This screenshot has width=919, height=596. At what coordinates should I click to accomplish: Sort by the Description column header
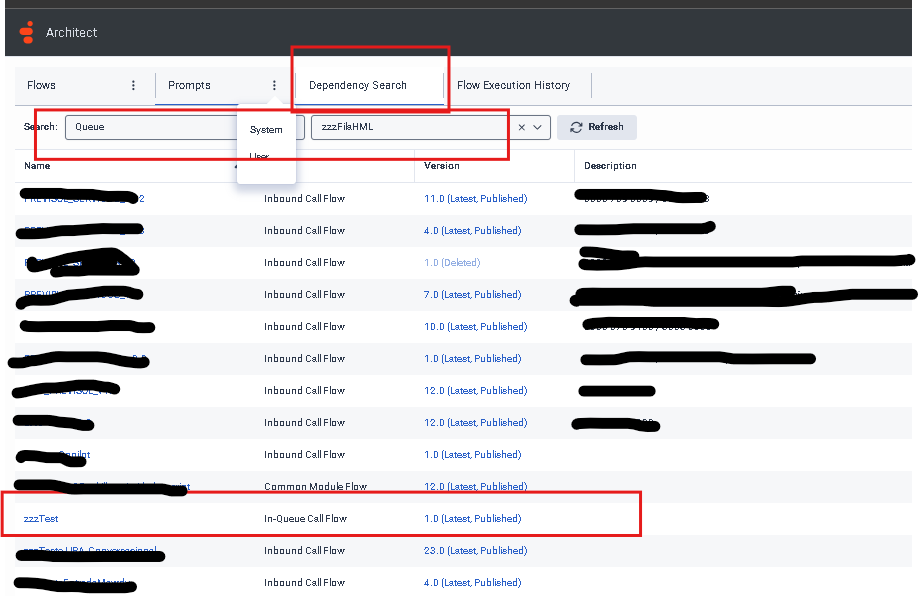pos(610,166)
